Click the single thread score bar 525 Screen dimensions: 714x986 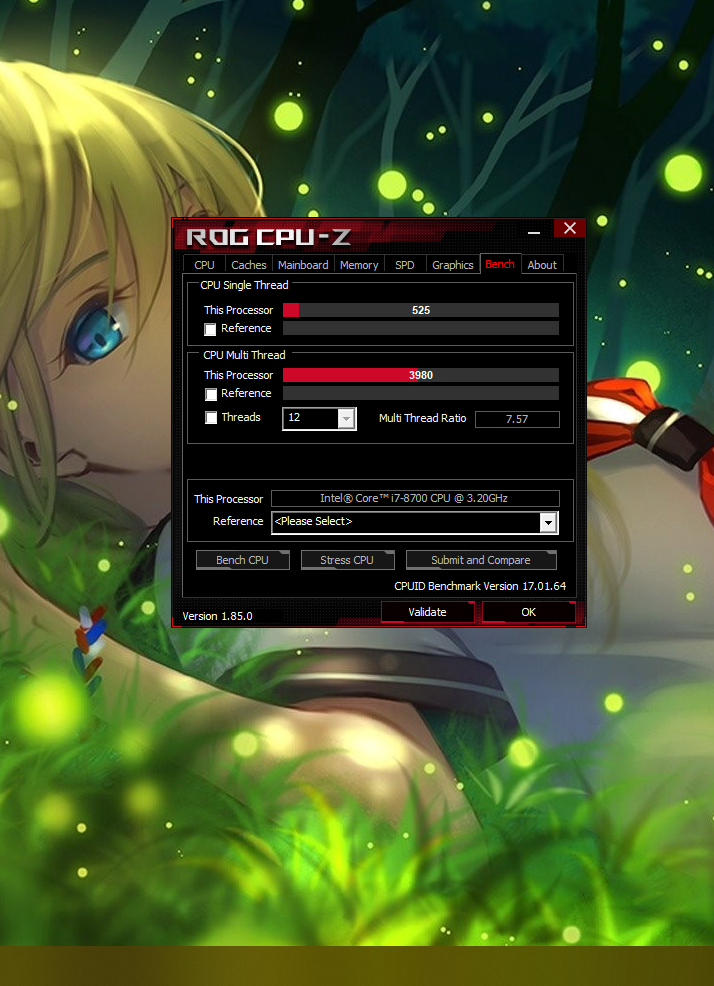point(421,310)
